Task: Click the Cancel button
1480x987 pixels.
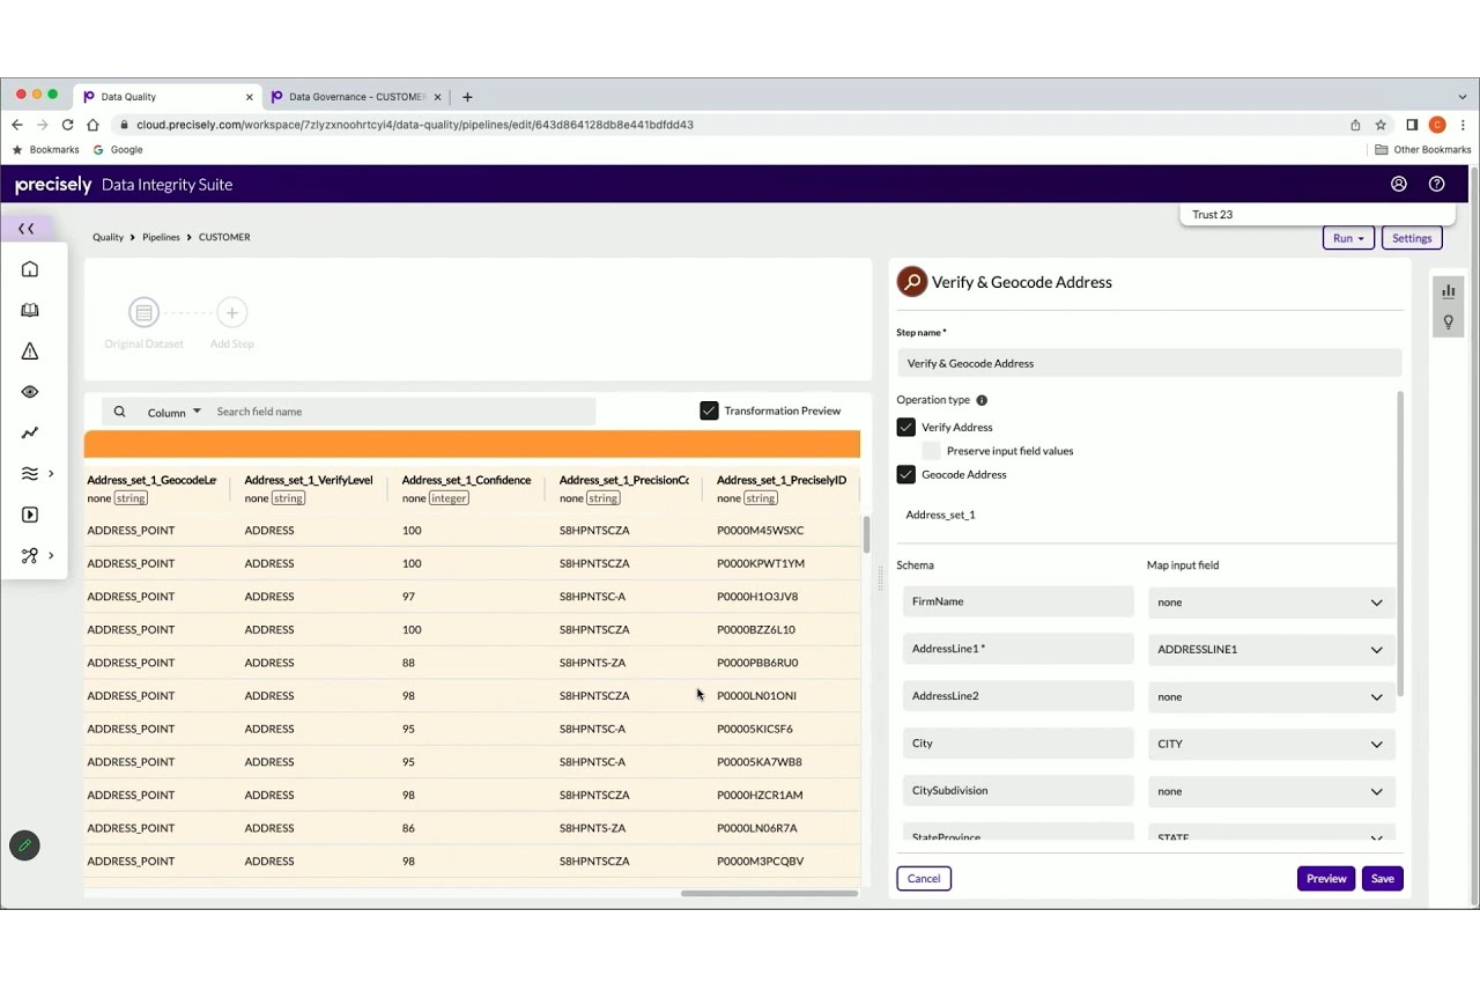Action: 924,879
